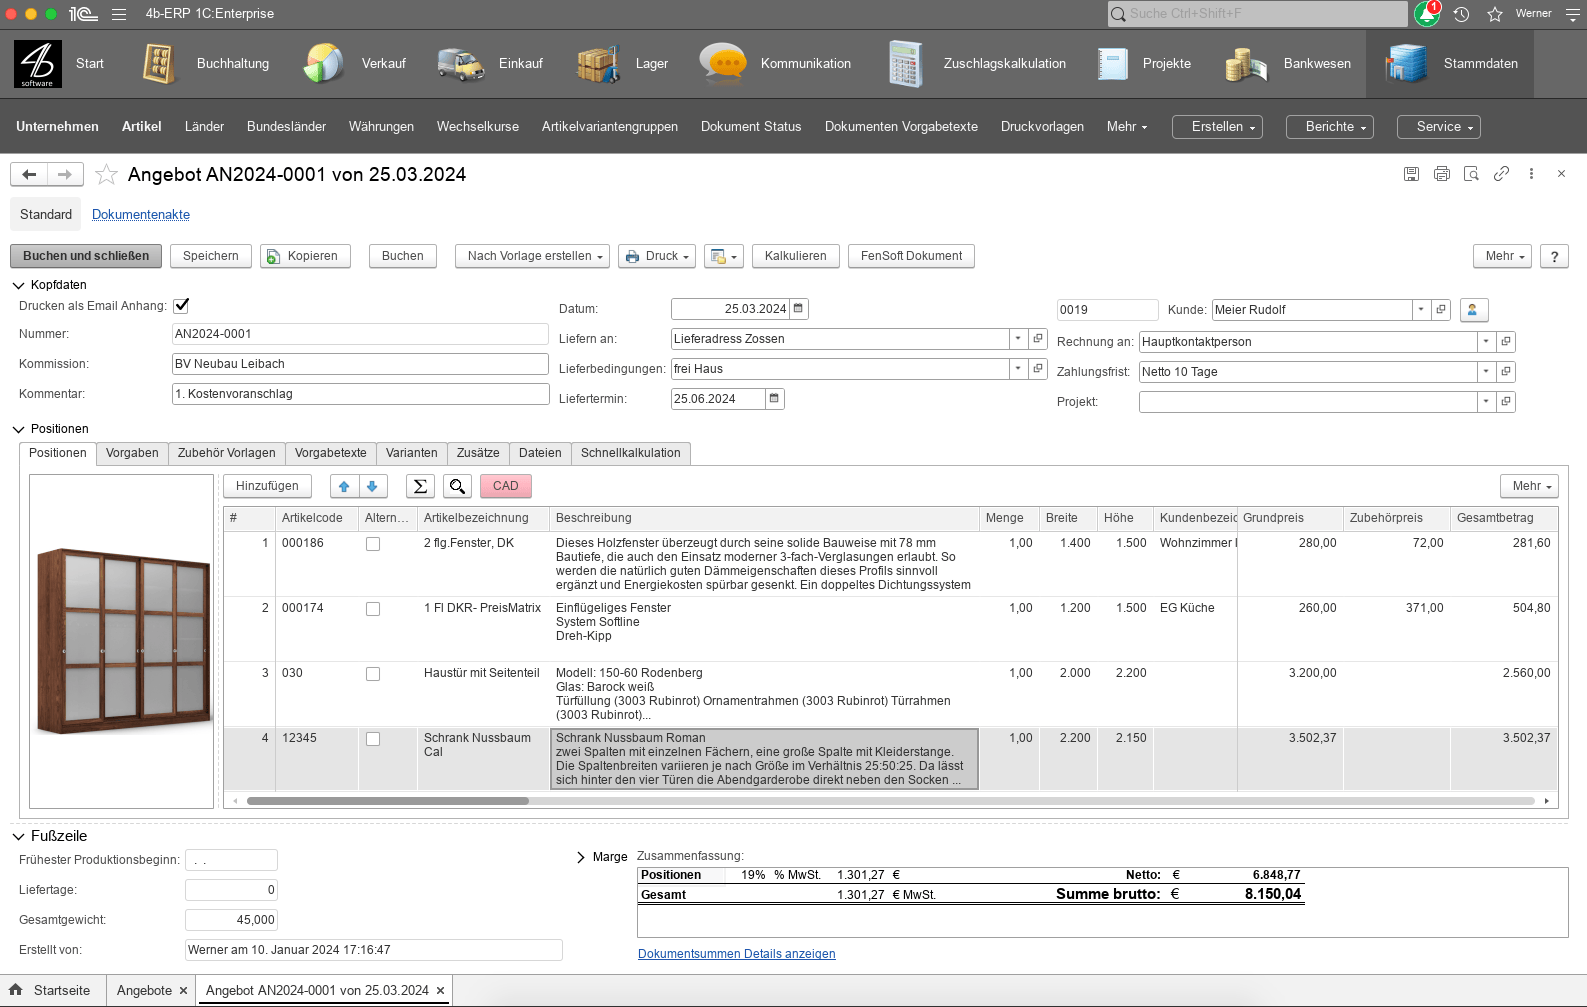
Task: Open the Wechselkurse menu item
Action: coord(478,127)
